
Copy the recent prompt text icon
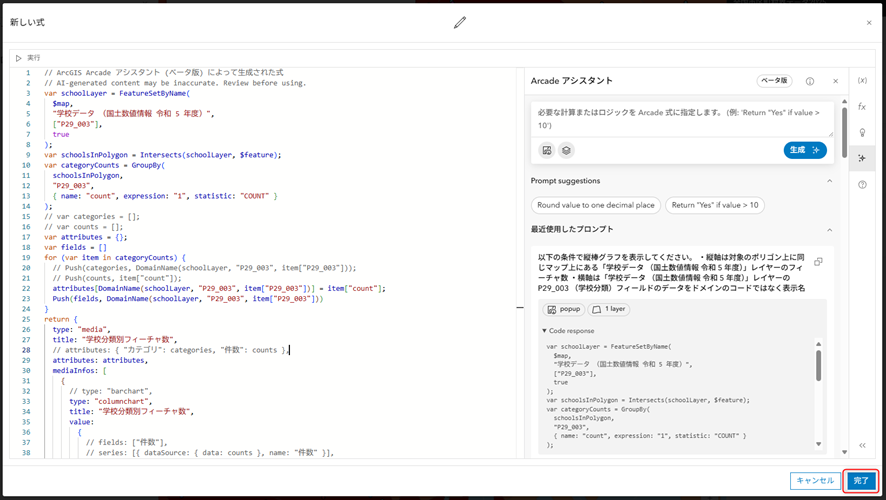(x=818, y=262)
